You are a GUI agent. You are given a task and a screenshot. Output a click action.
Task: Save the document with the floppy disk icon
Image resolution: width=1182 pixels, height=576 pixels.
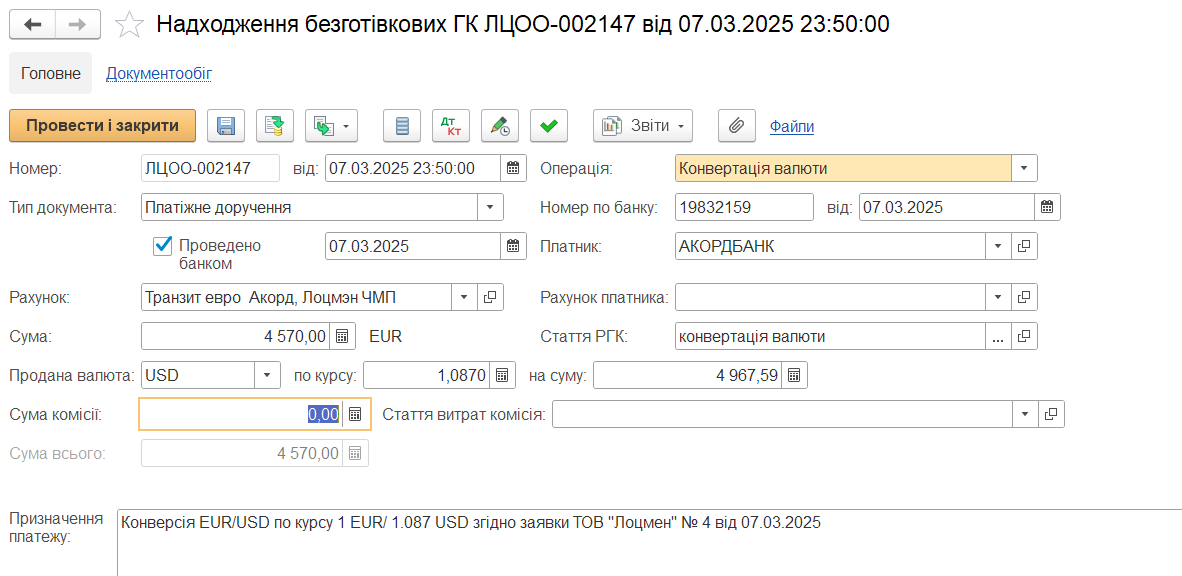point(226,126)
